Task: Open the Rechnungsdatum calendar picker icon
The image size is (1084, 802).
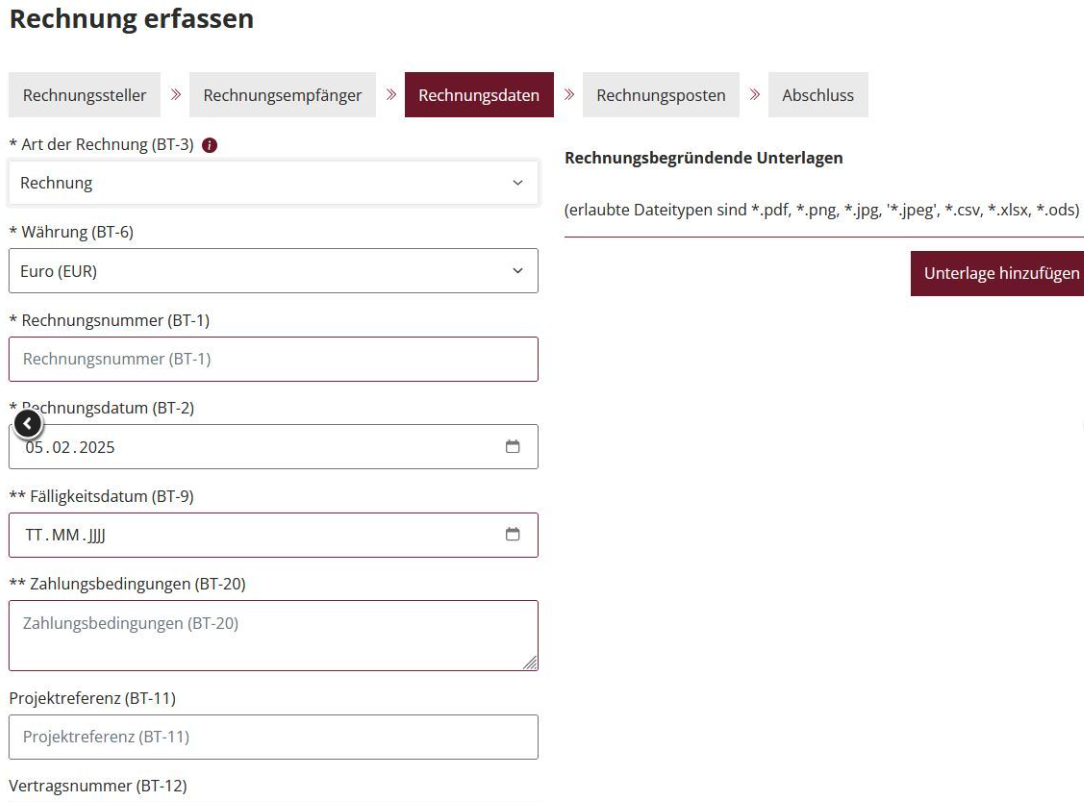Action: pos(514,447)
